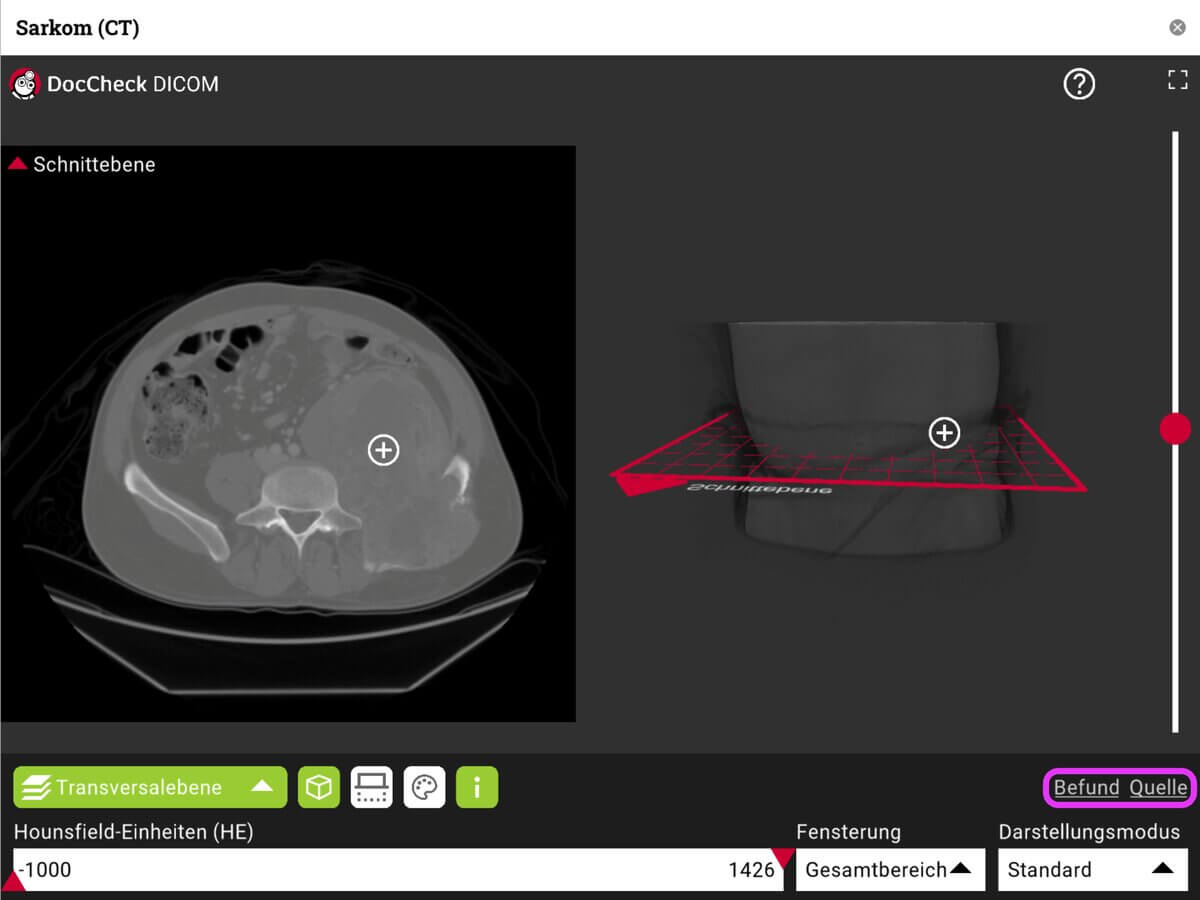Switch to the Befund tab
The height and width of the screenshot is (900, 1200).
click(1086, 788)
